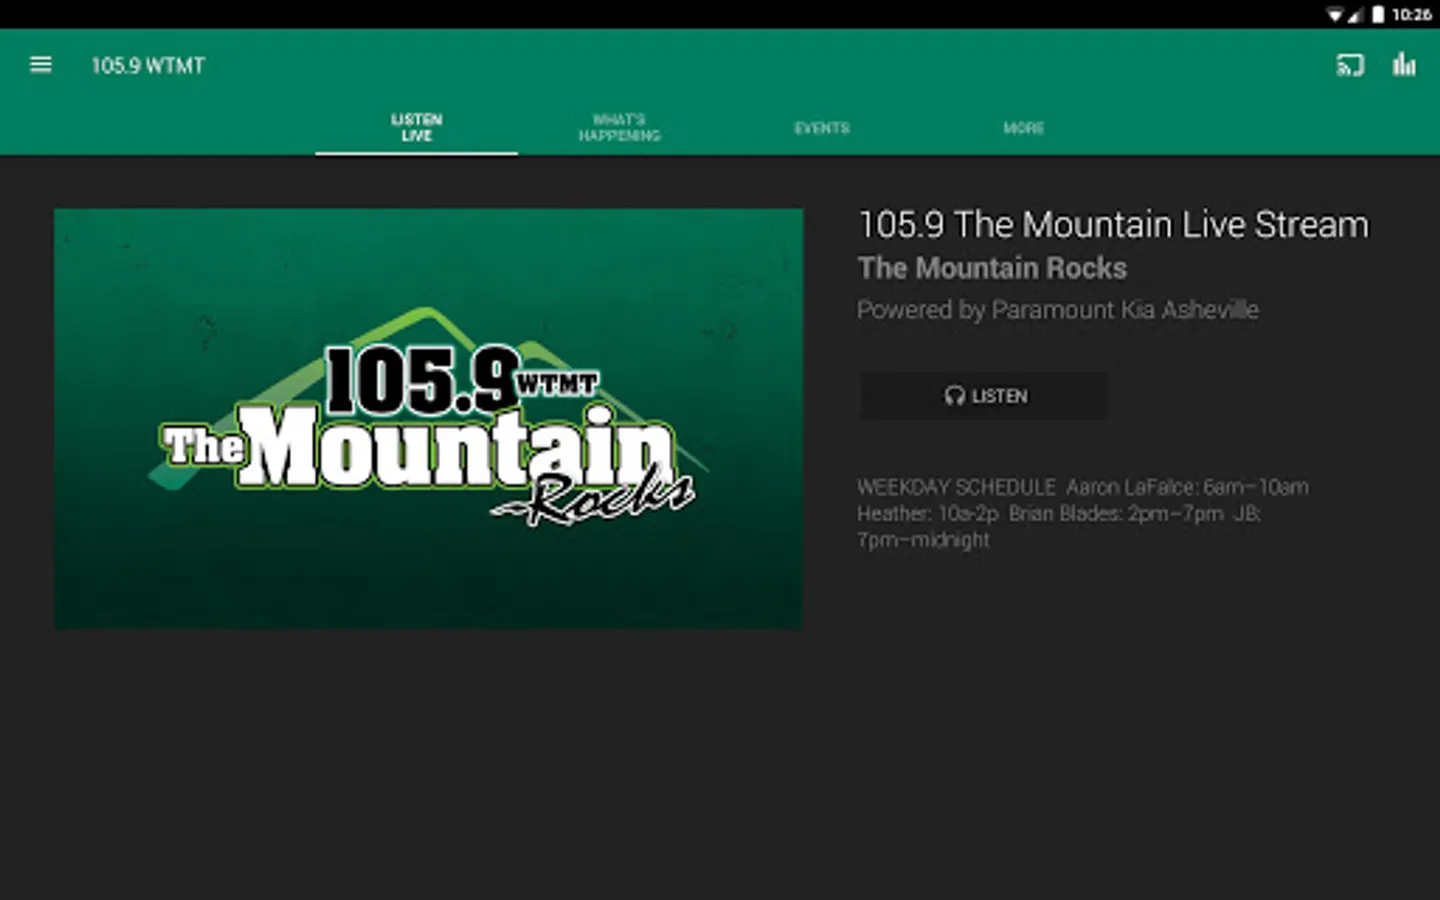Click The Mountain Rocks subtitle
The image size is (1440, 900).
tap(992, 268)
